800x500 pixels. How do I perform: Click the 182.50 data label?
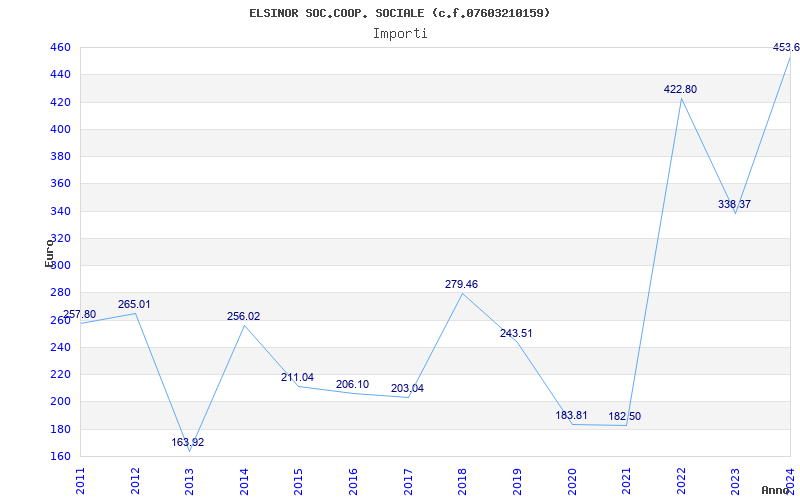(x=624, y=417)
